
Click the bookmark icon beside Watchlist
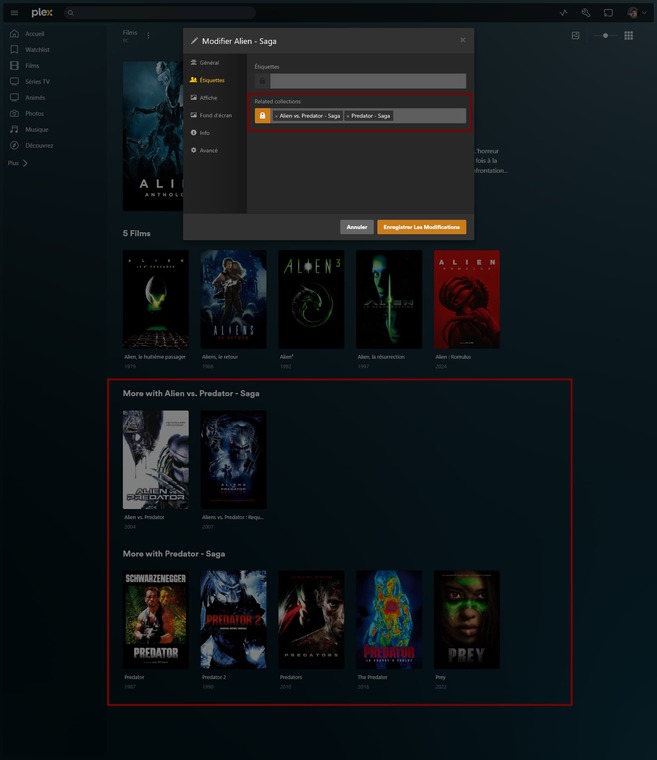15,49
